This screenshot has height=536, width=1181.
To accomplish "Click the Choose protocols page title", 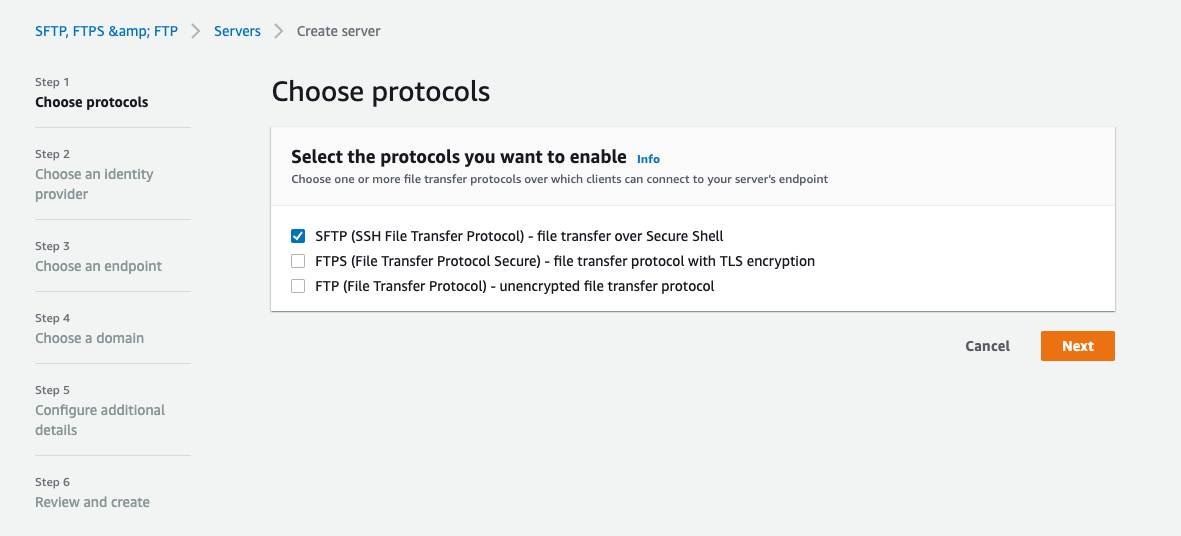I will tap(380, 92).
